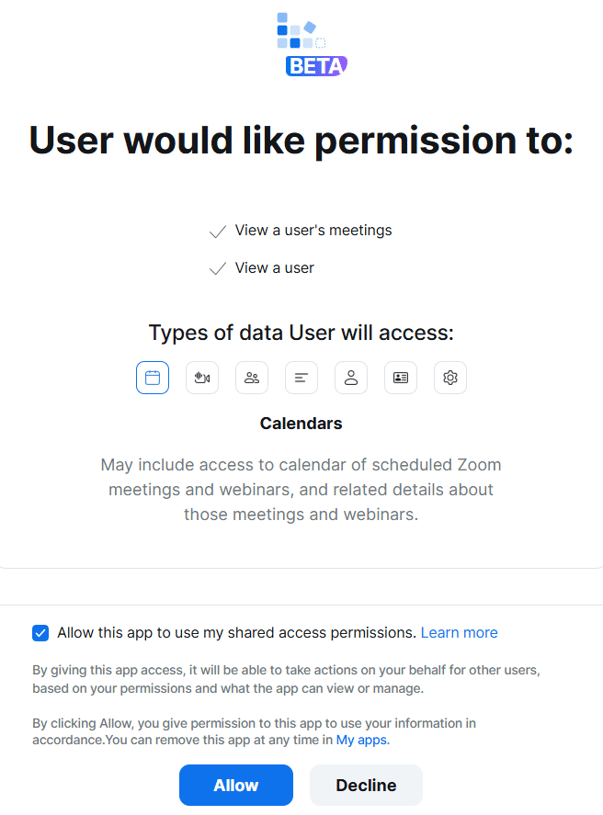Click checkmark beside View a user's meetings
Image resolution: width=603 pixels, height=815 pixels.
[217, 231]
